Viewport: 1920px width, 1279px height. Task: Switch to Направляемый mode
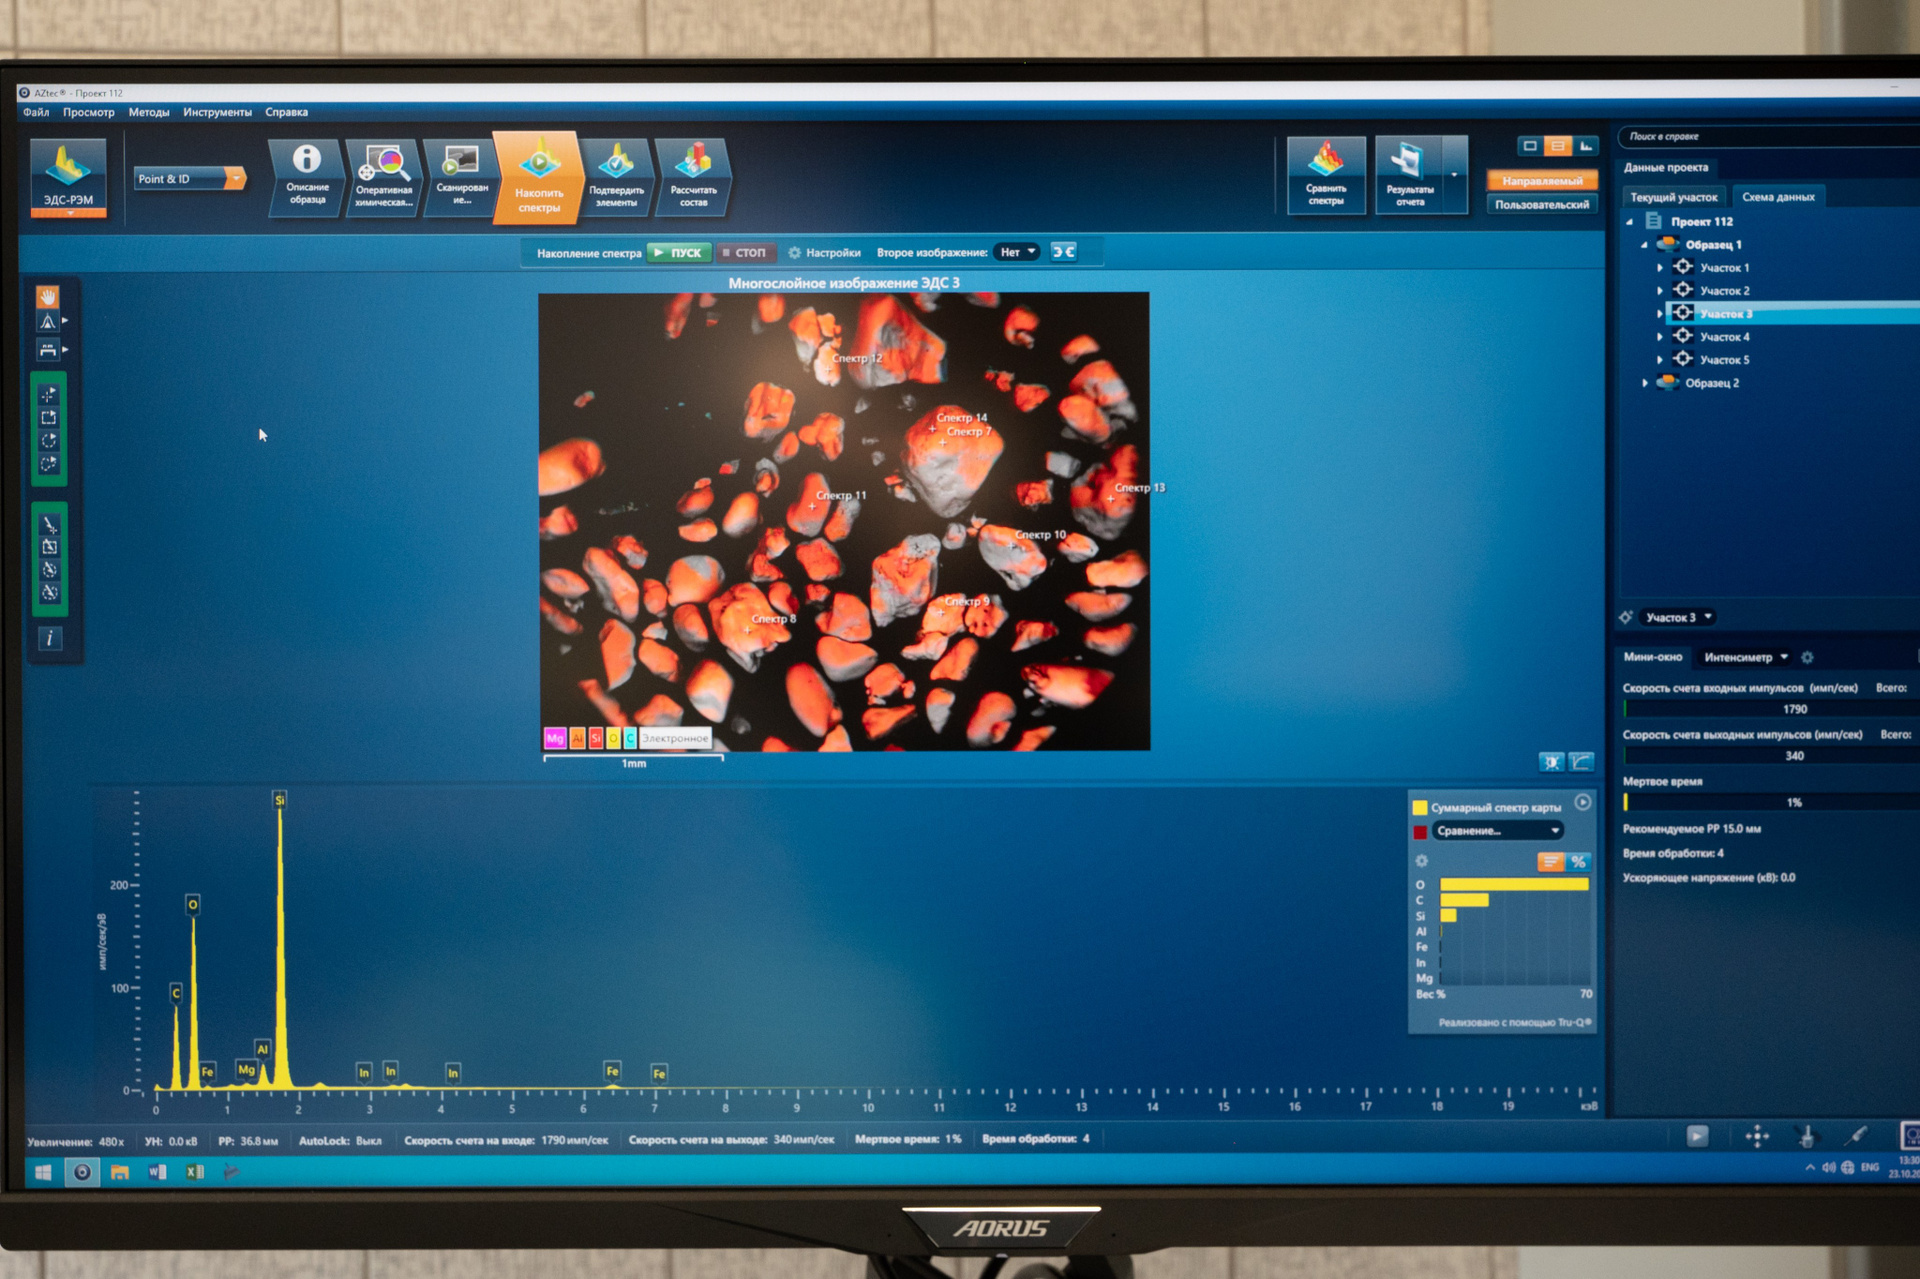coord(1541,181)
